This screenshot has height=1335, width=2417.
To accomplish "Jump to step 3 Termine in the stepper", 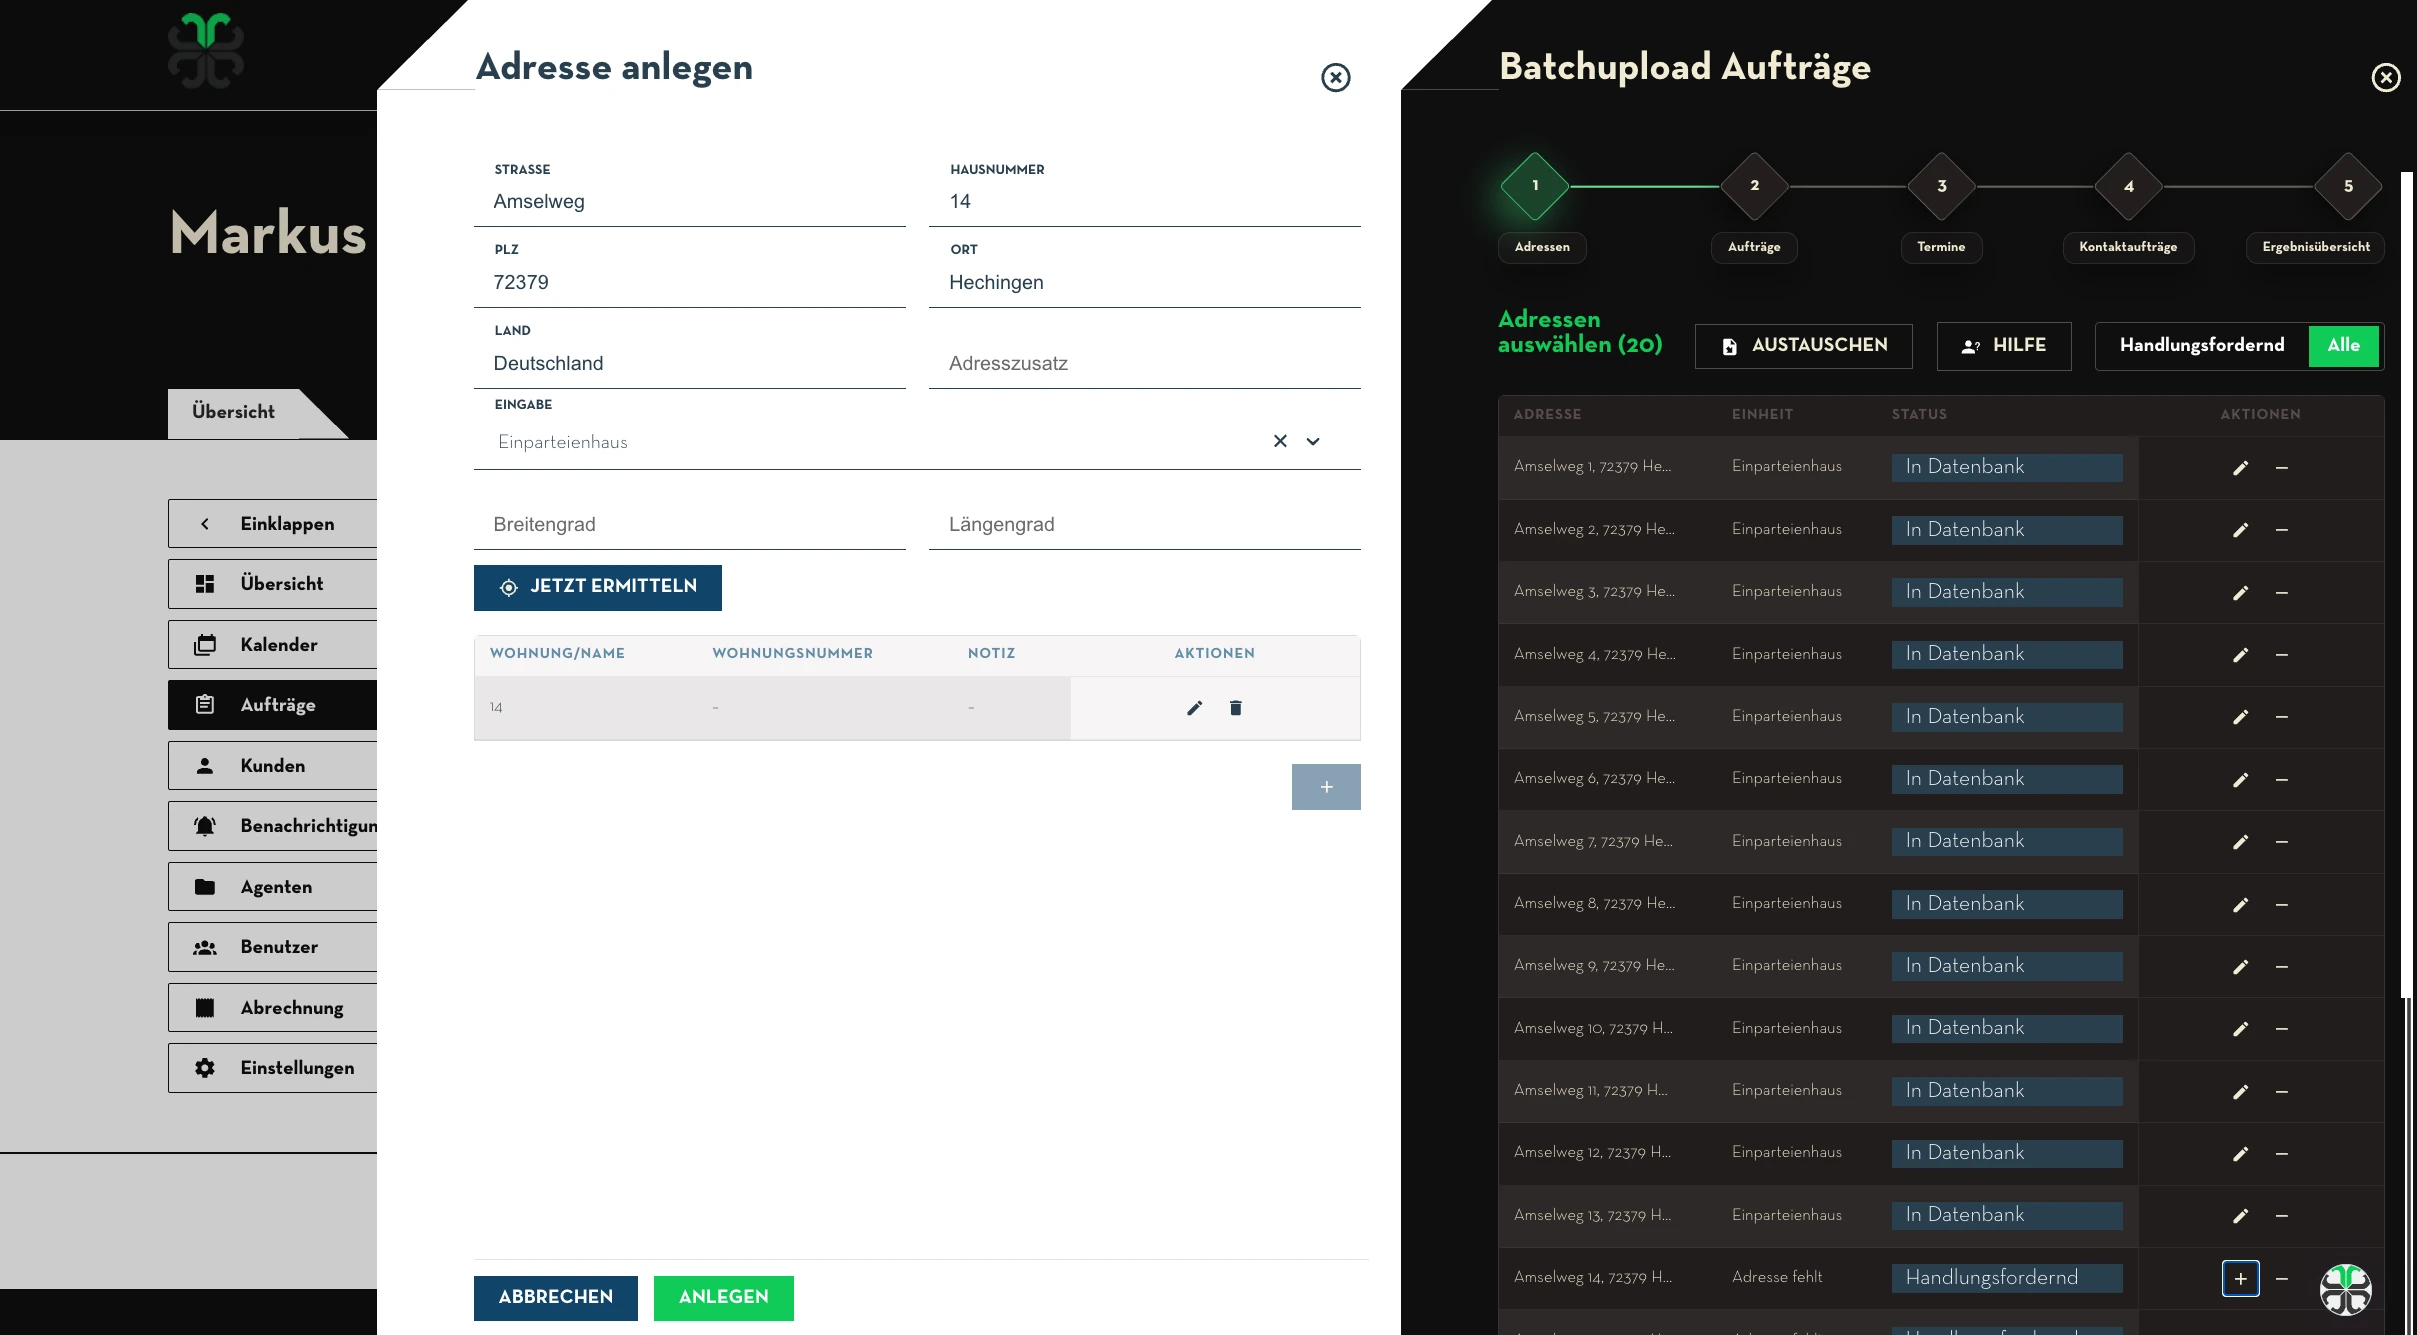I will [1940, 185].
